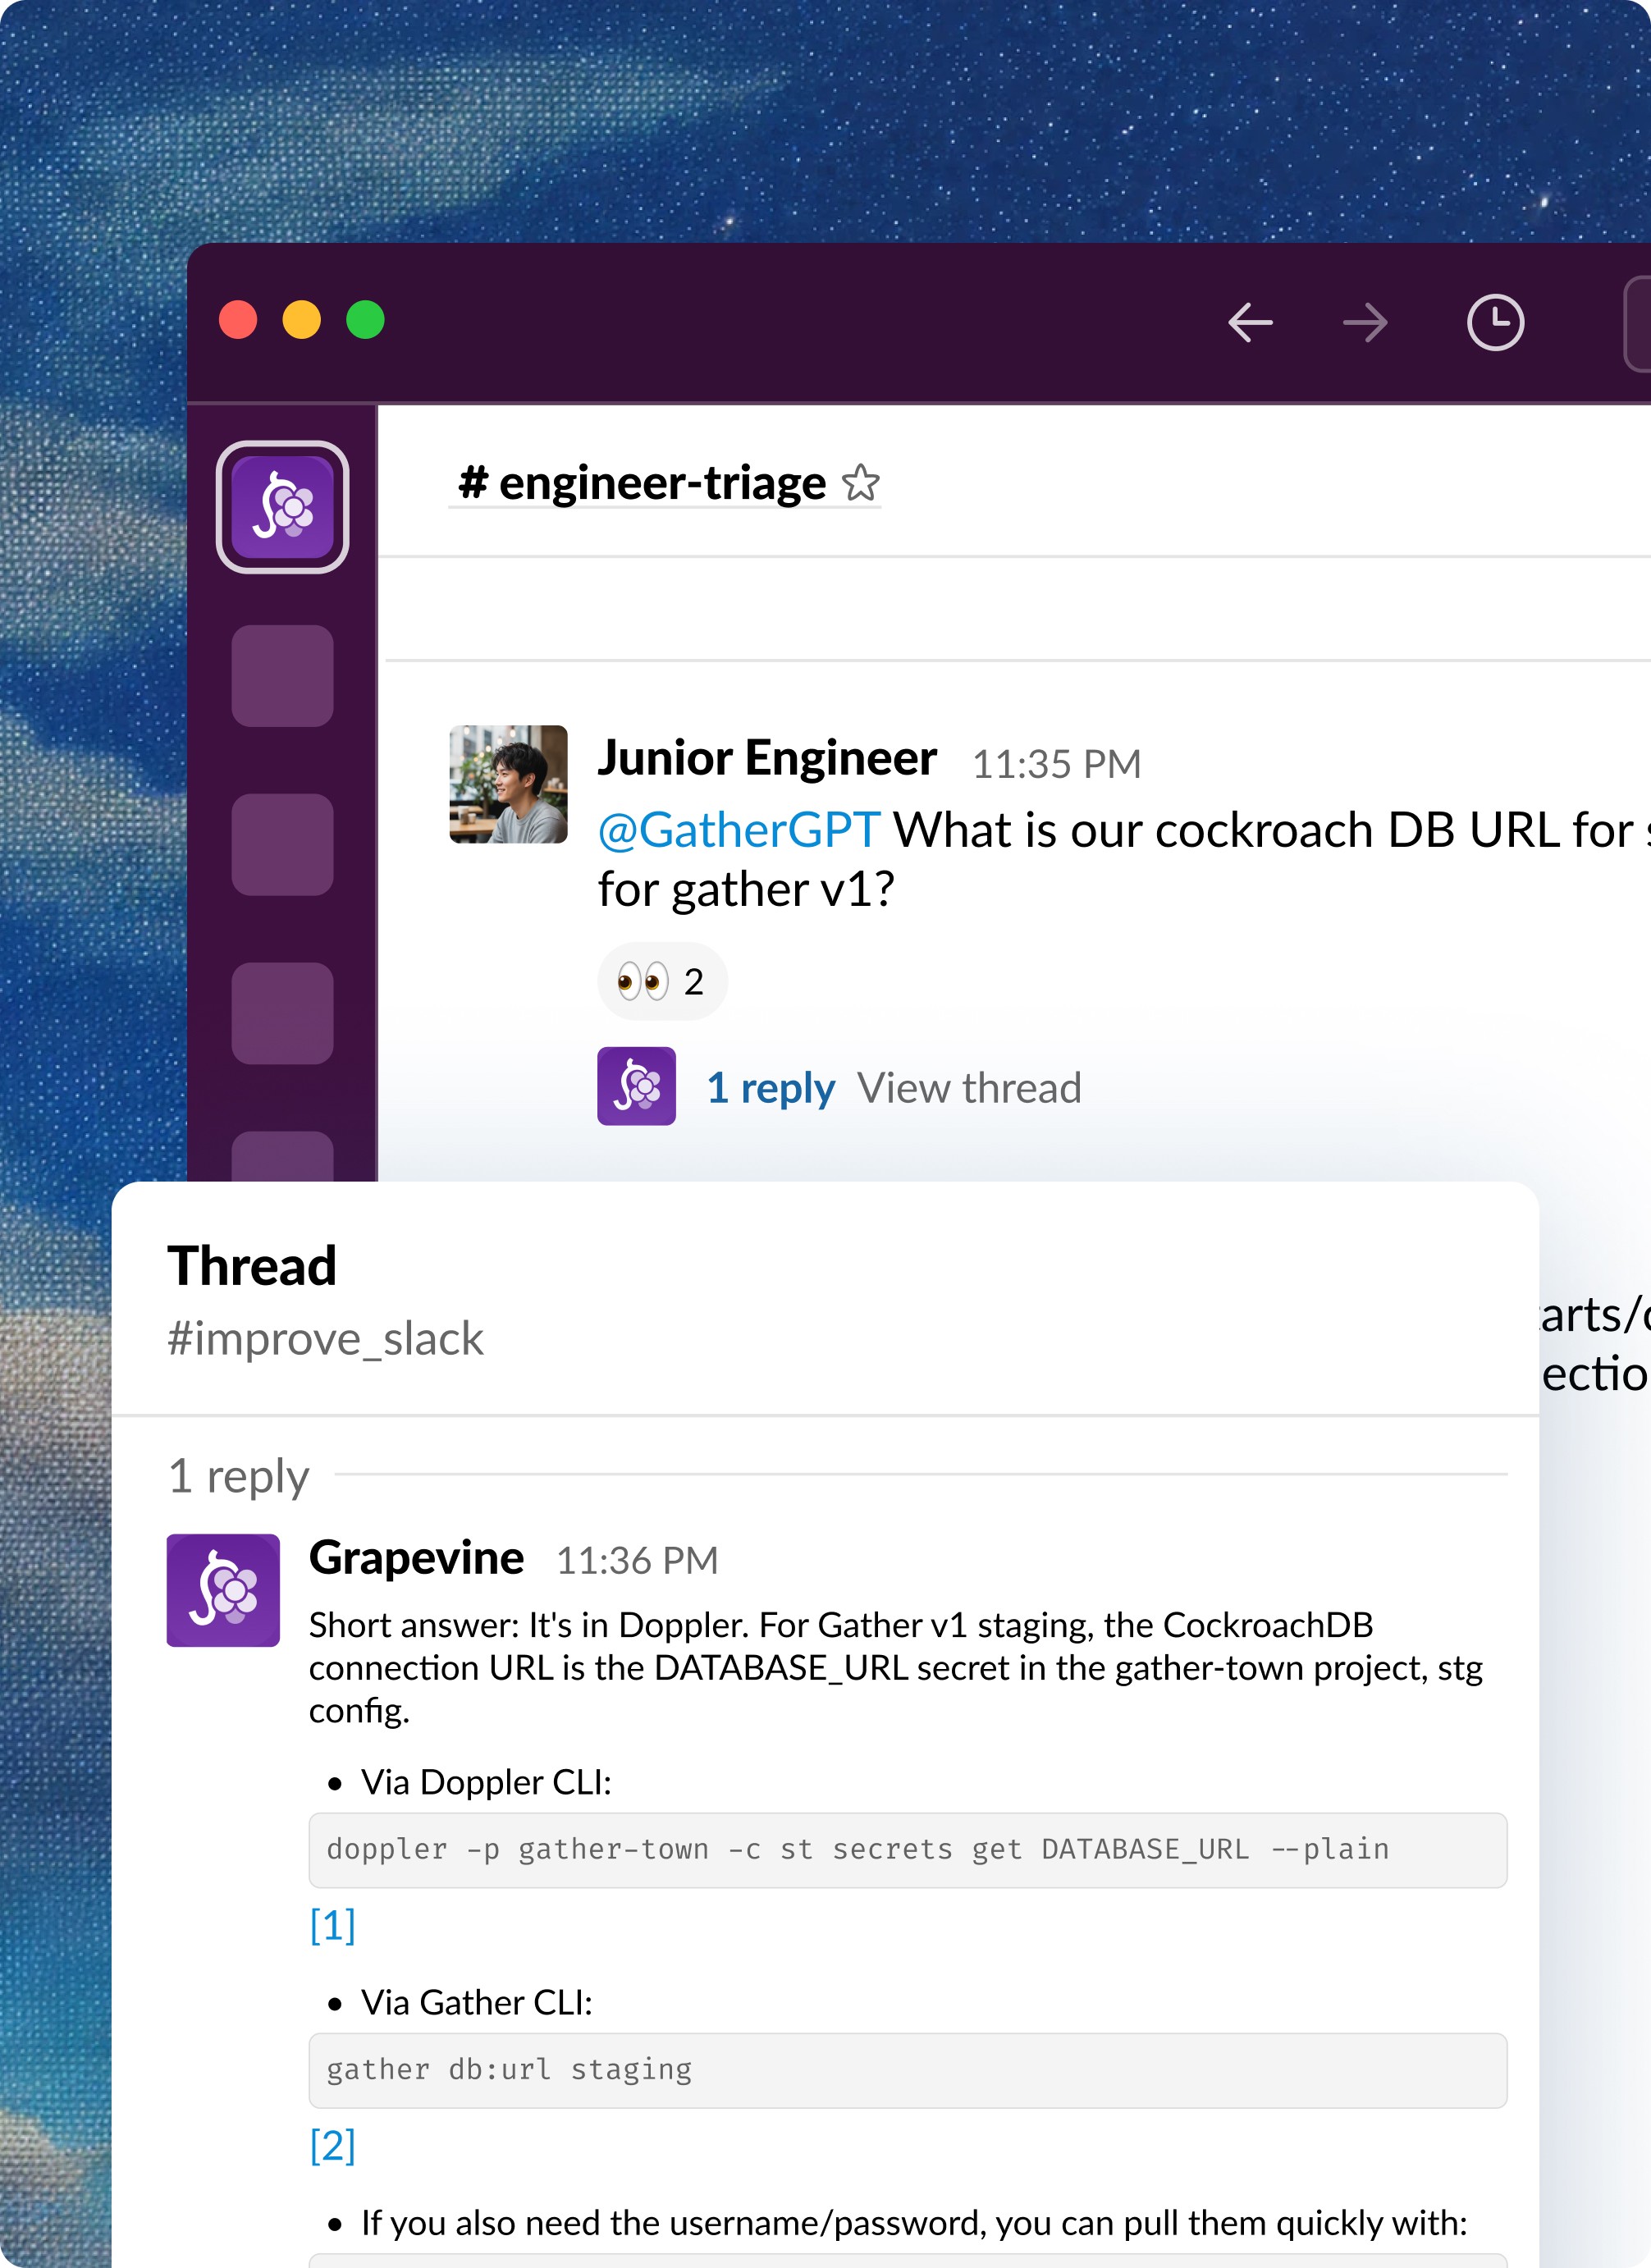Star the engineer-triage channel
The image size is (1651, 2268).
pyautogui.click(x=860, y=484)
